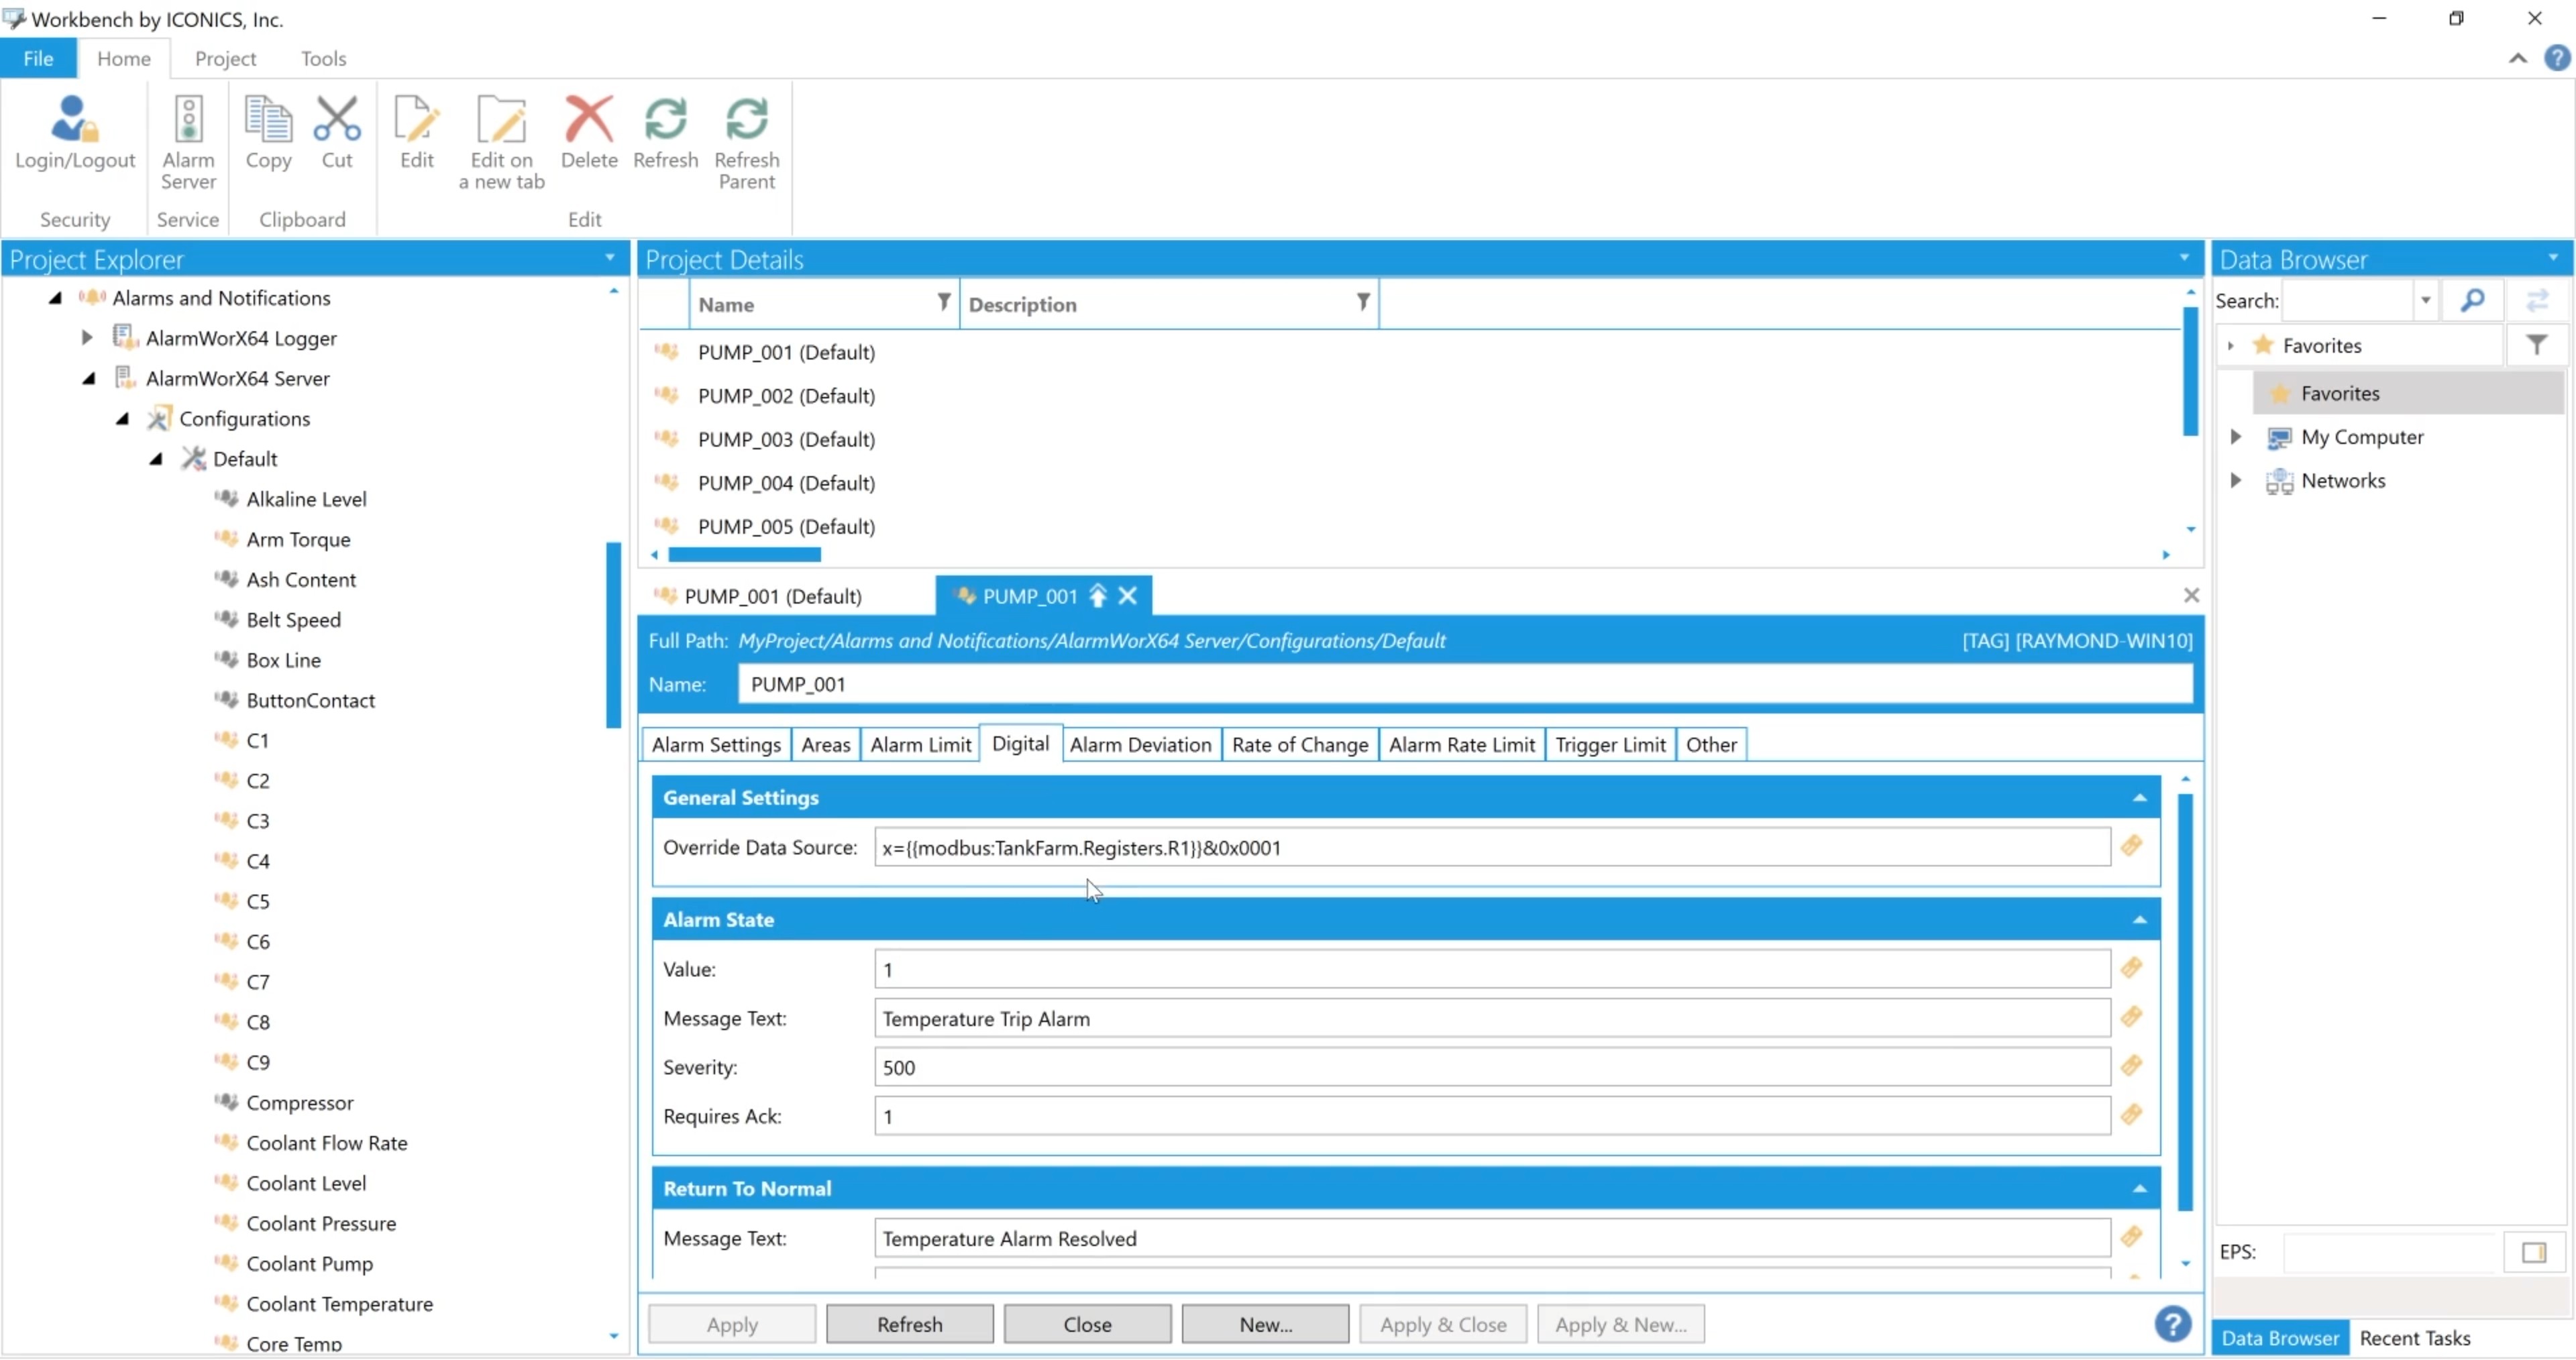
Task: Click Apply & New... button
Action: click(x=1620, y=1325)
